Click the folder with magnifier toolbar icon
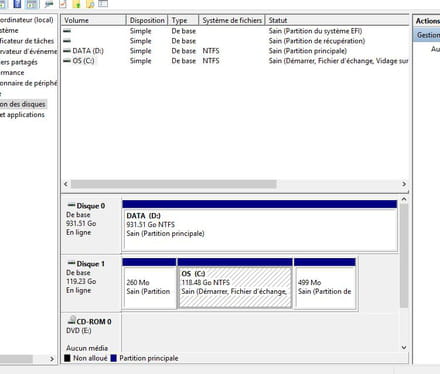The width and height of the screenshot is (440, 374). click(90, 4)
